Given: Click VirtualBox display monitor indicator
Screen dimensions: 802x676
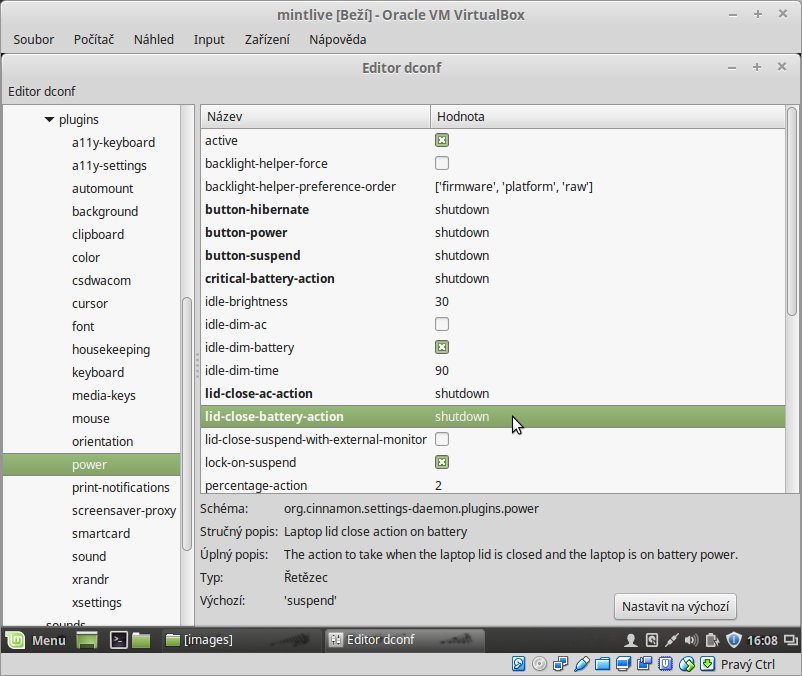Looking at the screenshot, I should 623,664.
